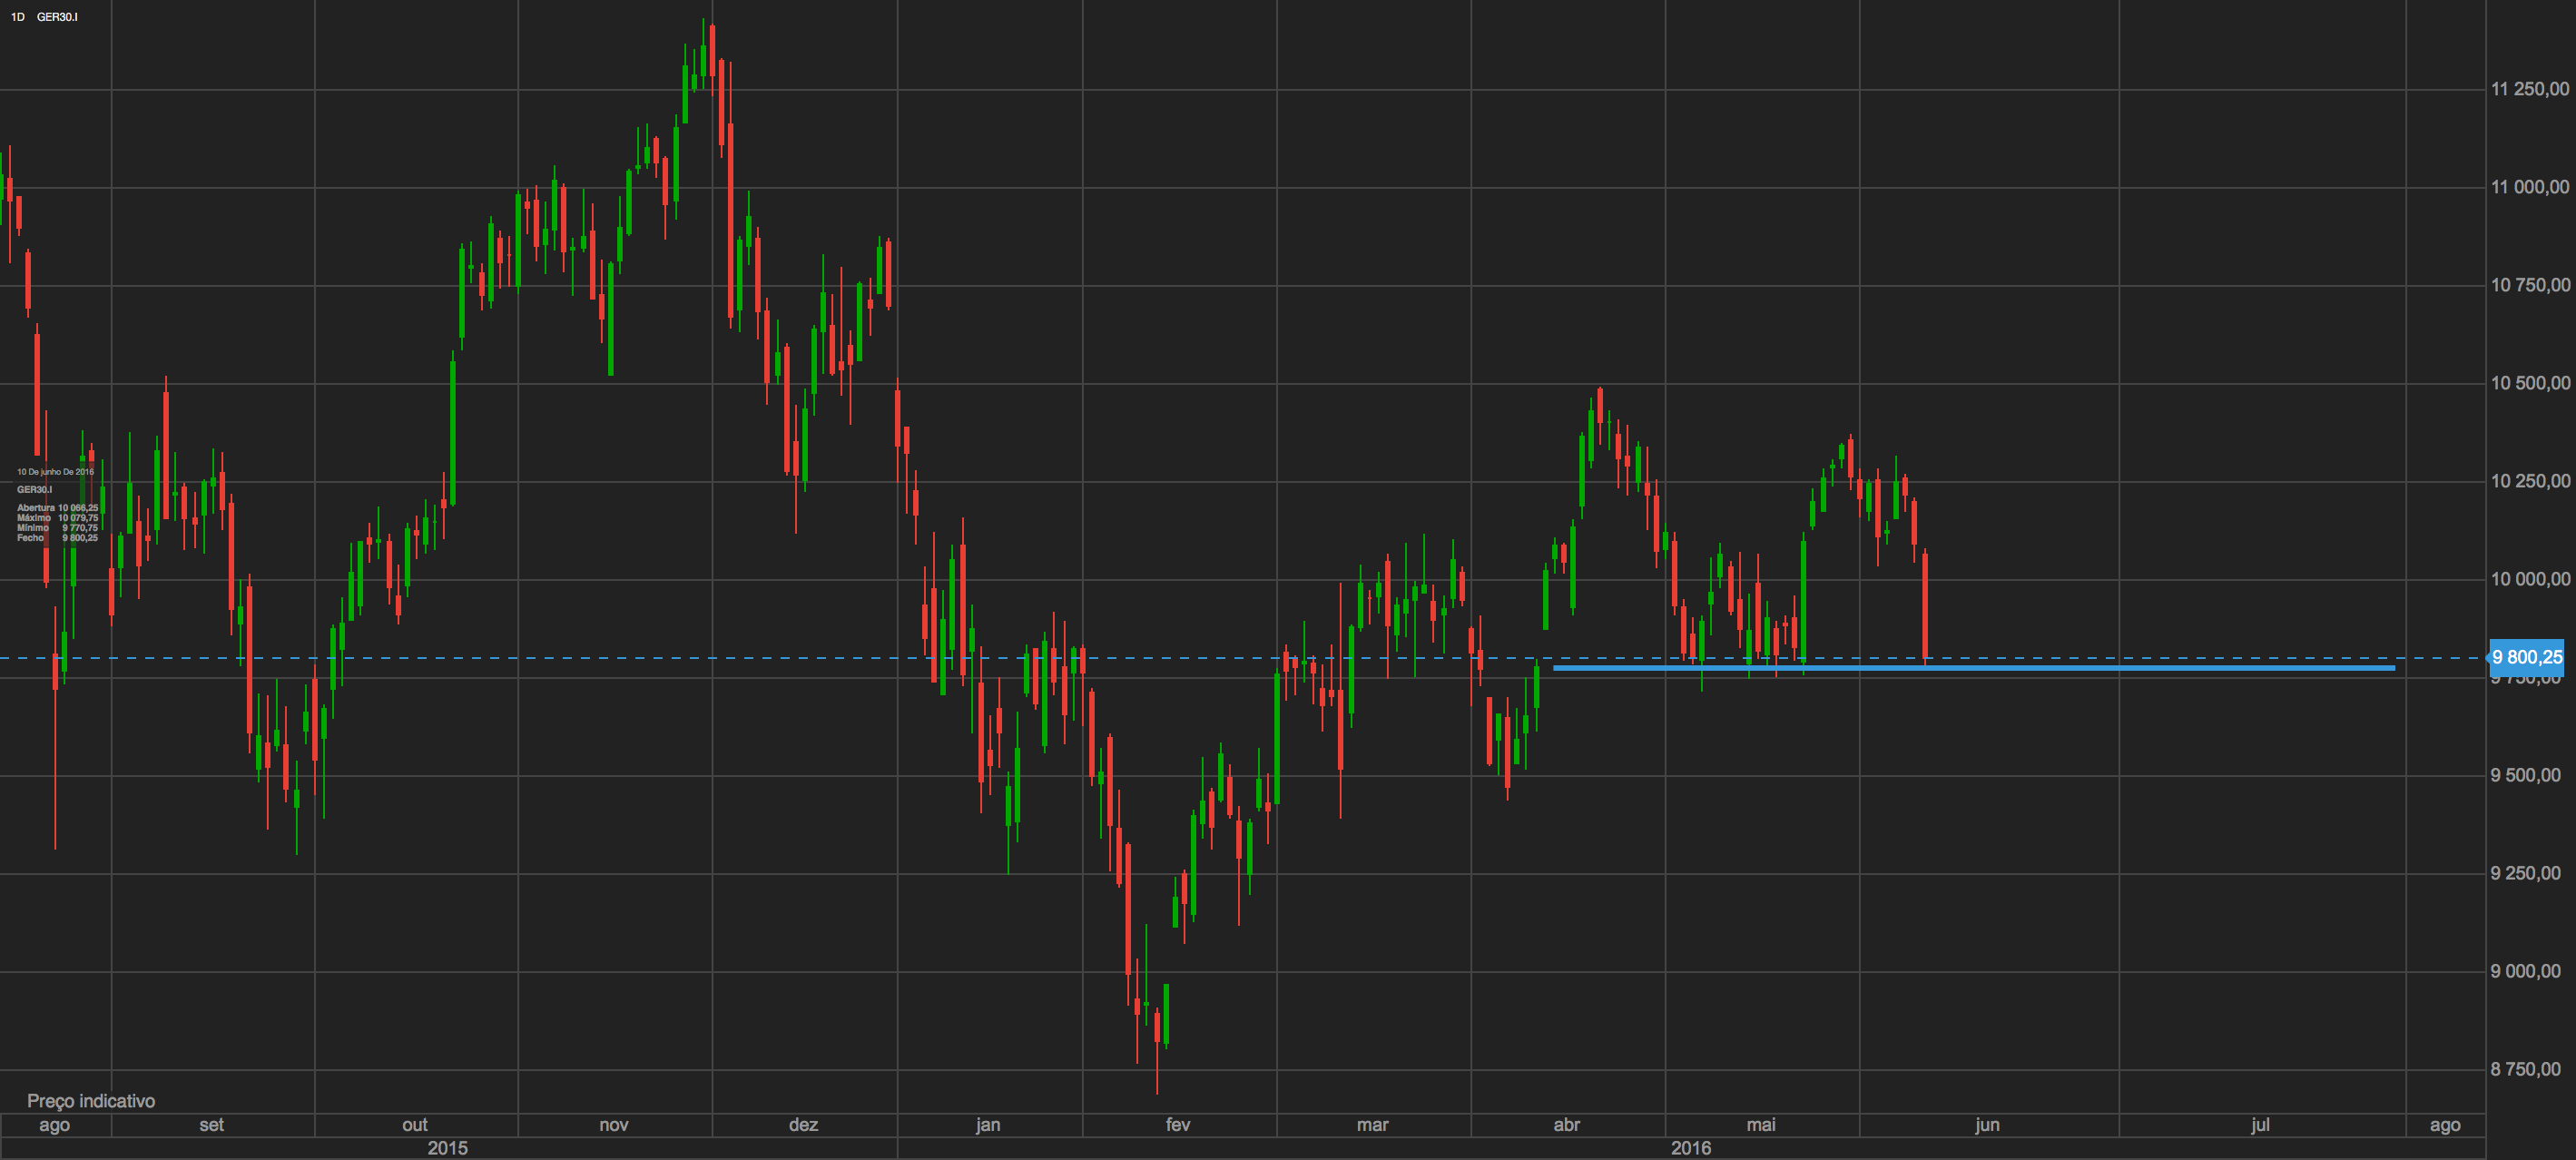2576x1160 pixels.
Task: Click the Abertura value in info box
Action: click(x=78, y=508)
